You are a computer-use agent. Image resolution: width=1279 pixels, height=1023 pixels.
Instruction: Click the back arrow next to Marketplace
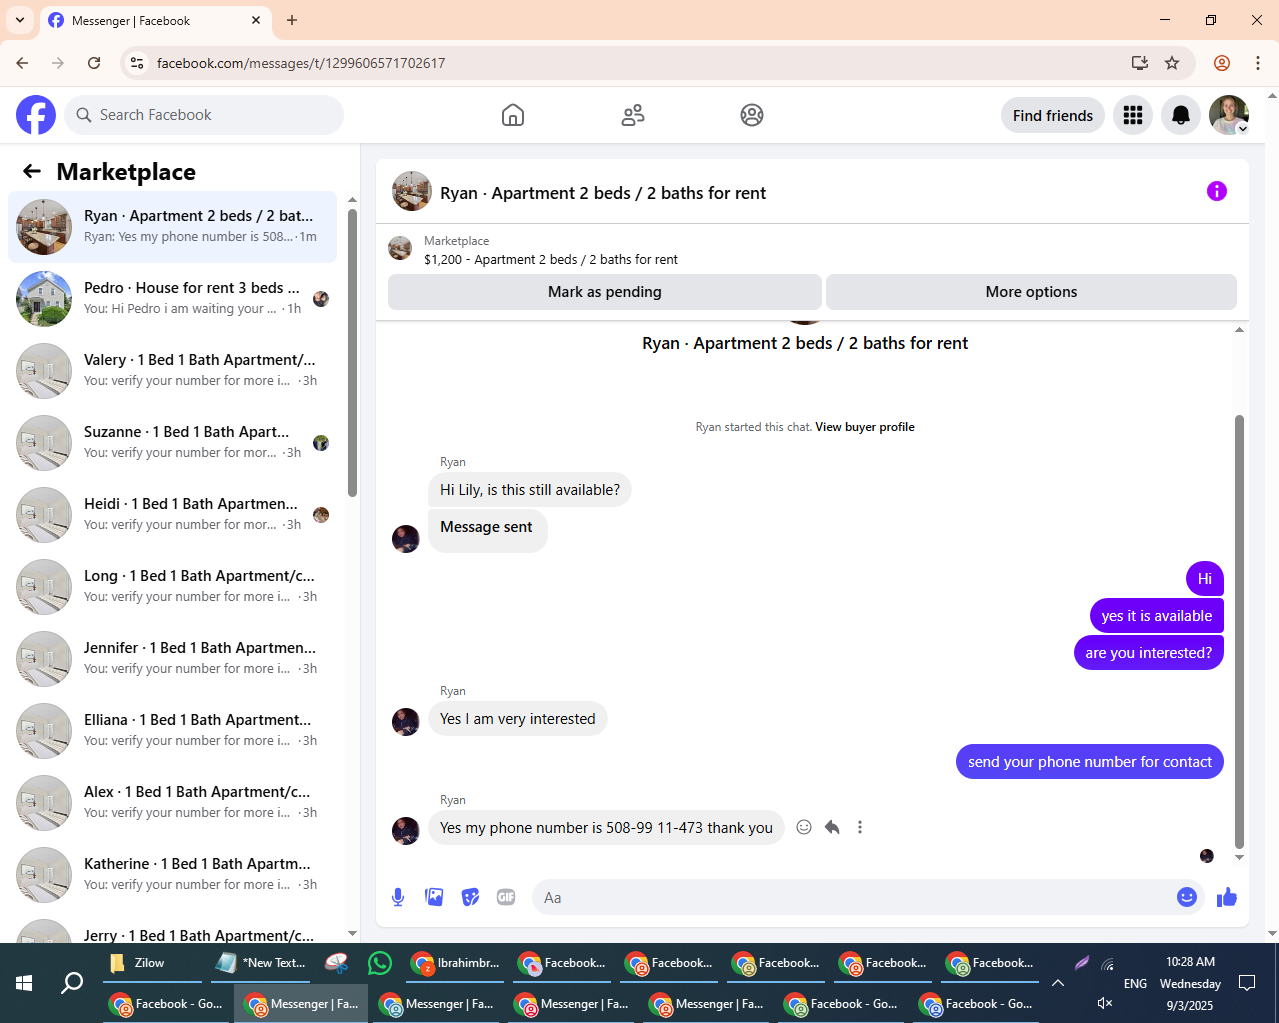pyautogui.click(x=32, y=171)
